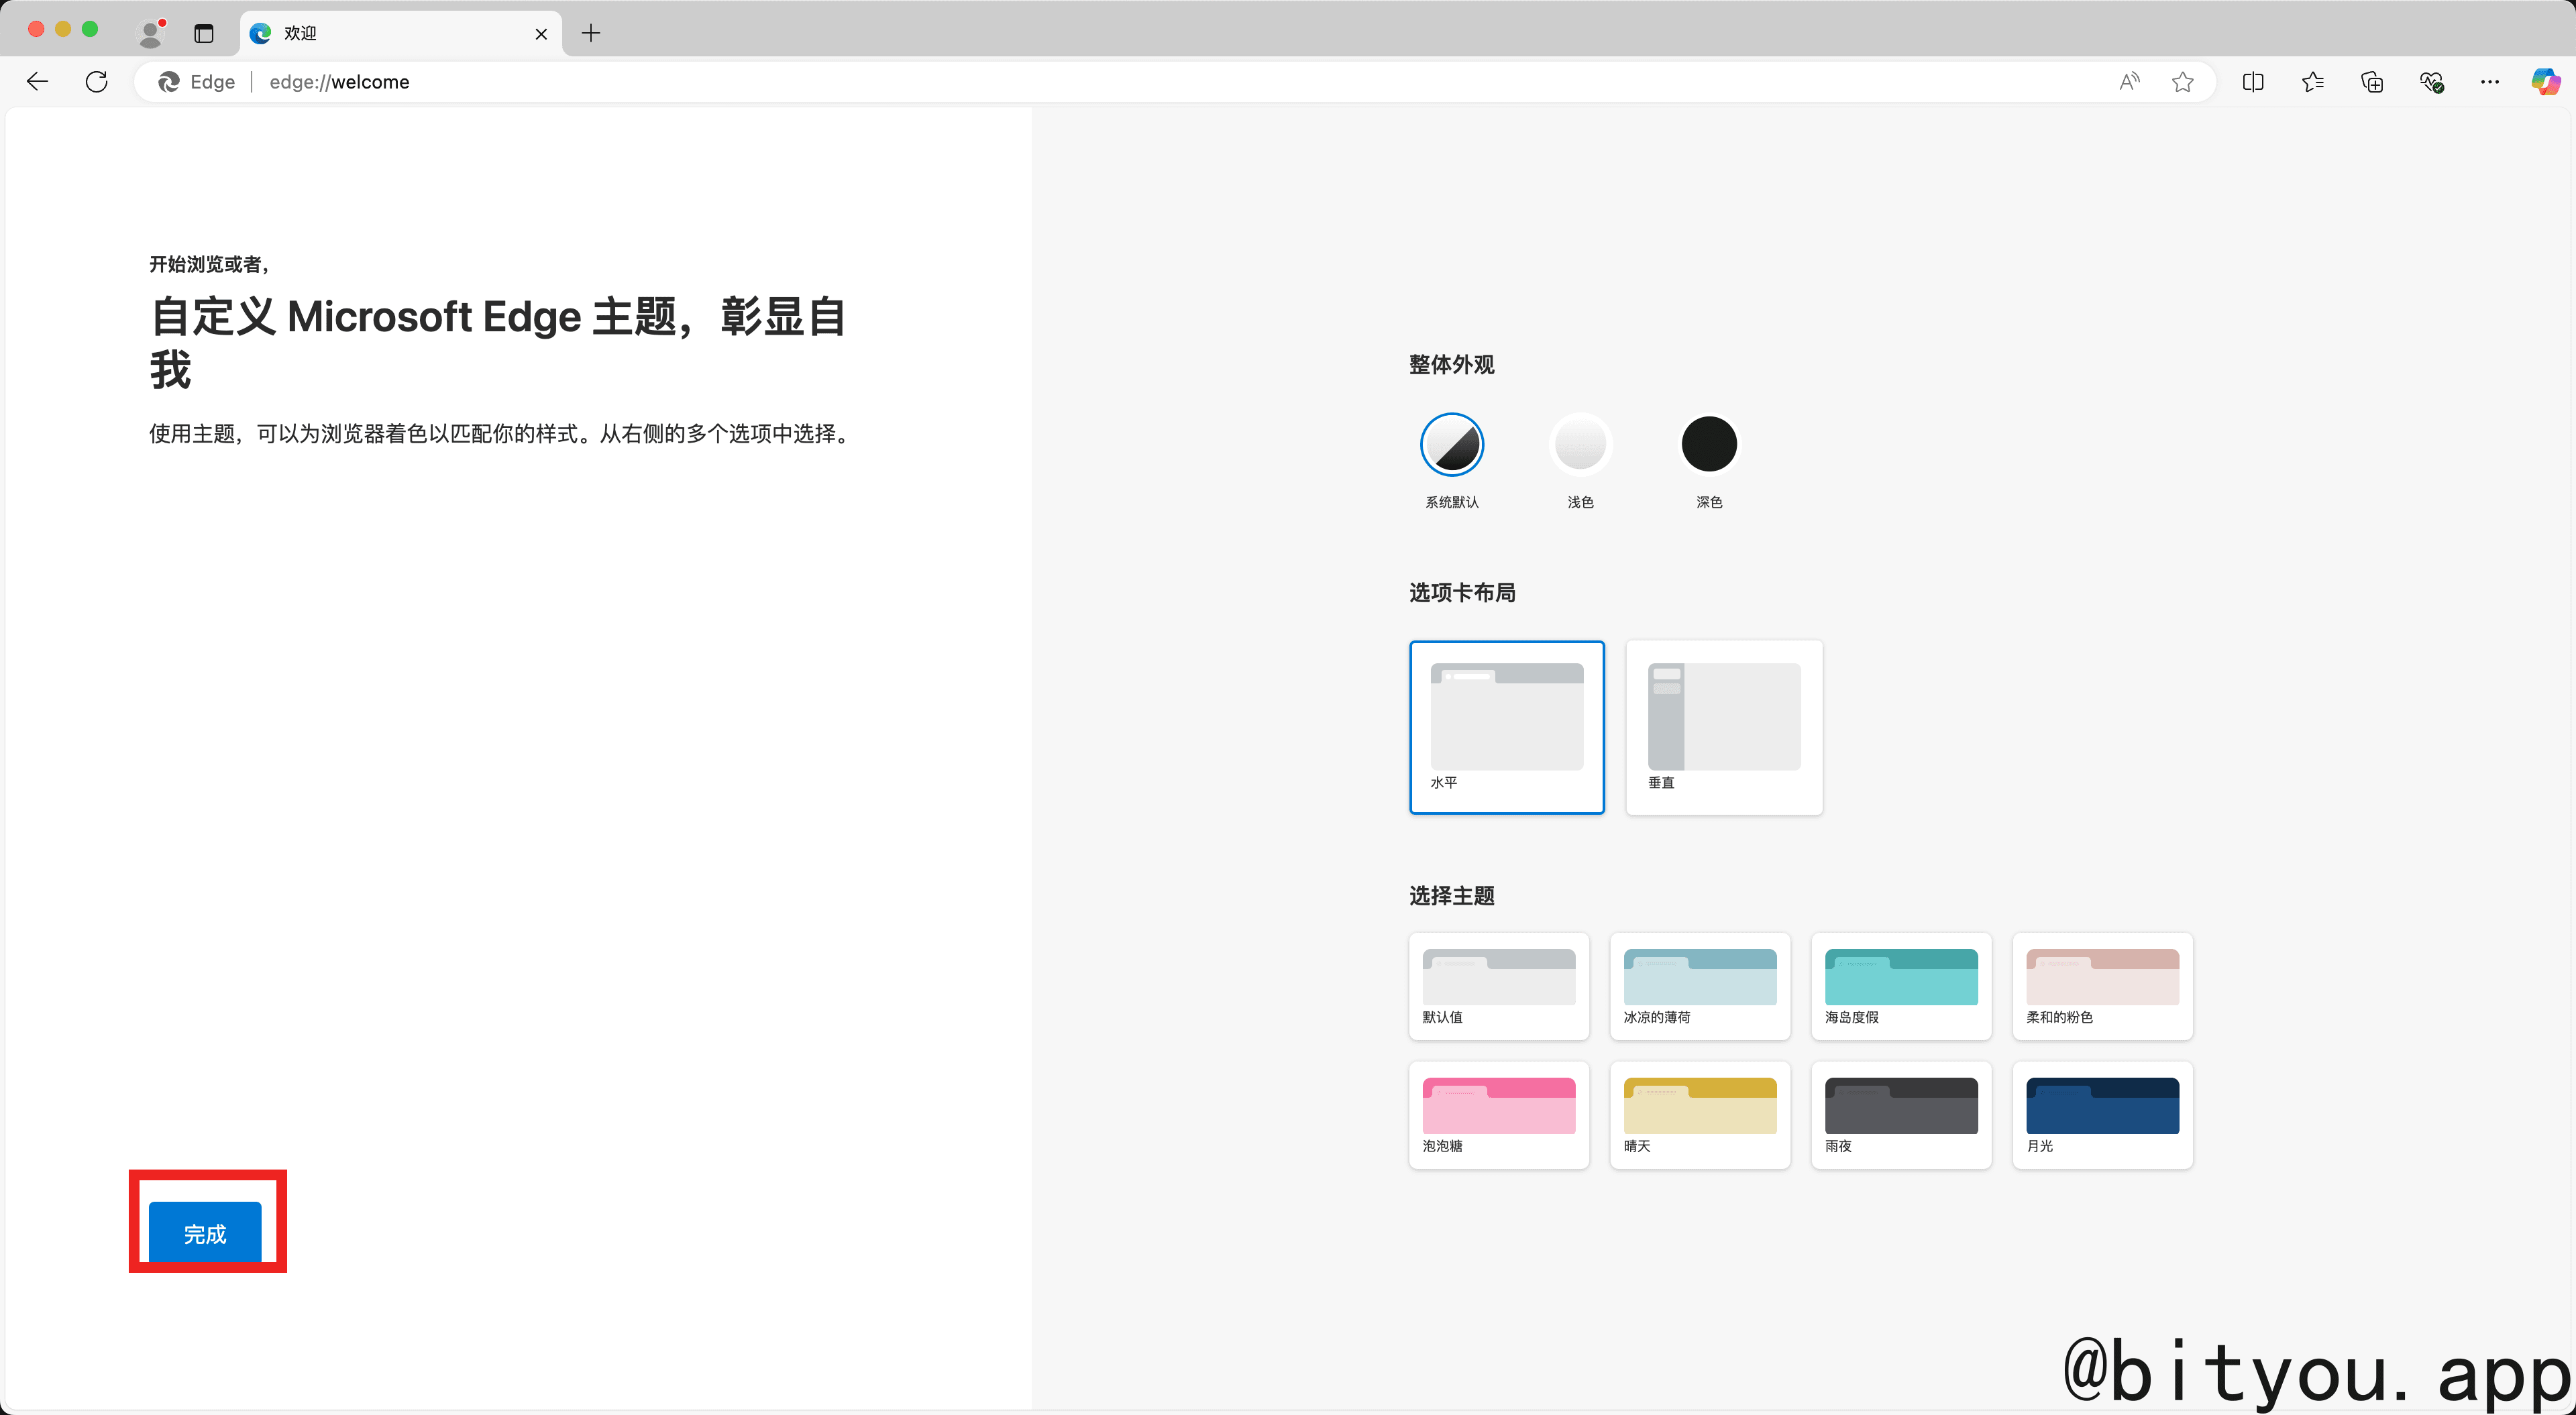Click the 完成 button
The width and height of the screenshot is (2576, 1415).
tap(205, 1234)
